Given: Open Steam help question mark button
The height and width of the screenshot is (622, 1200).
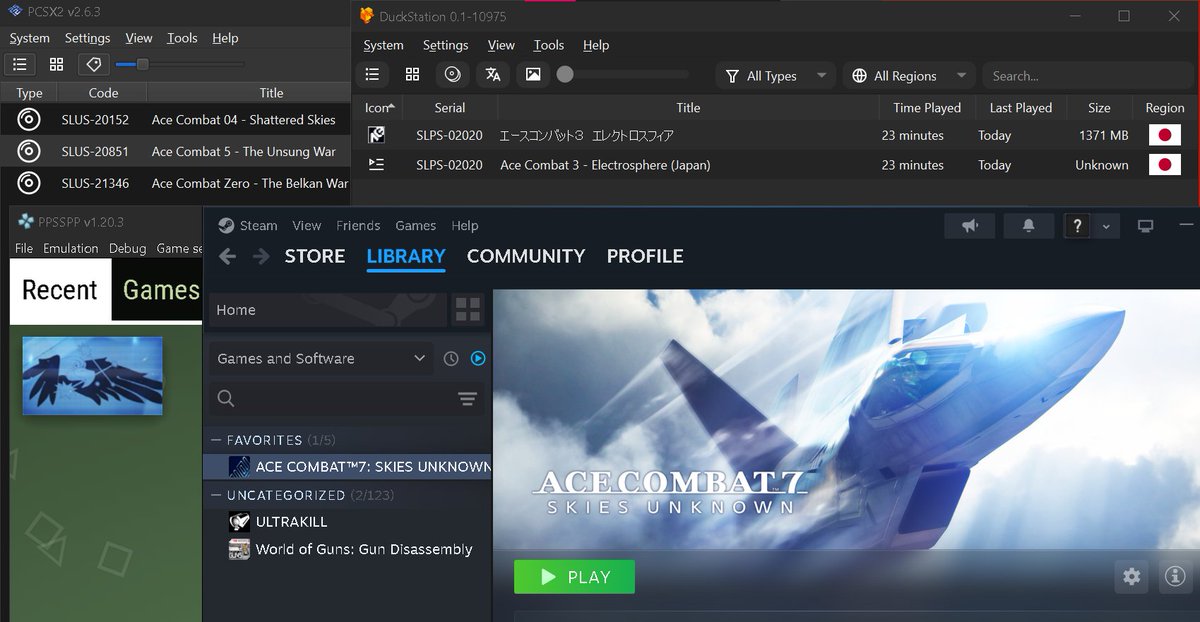Looking at the screenshot, I should click(x=1077, y=226).
